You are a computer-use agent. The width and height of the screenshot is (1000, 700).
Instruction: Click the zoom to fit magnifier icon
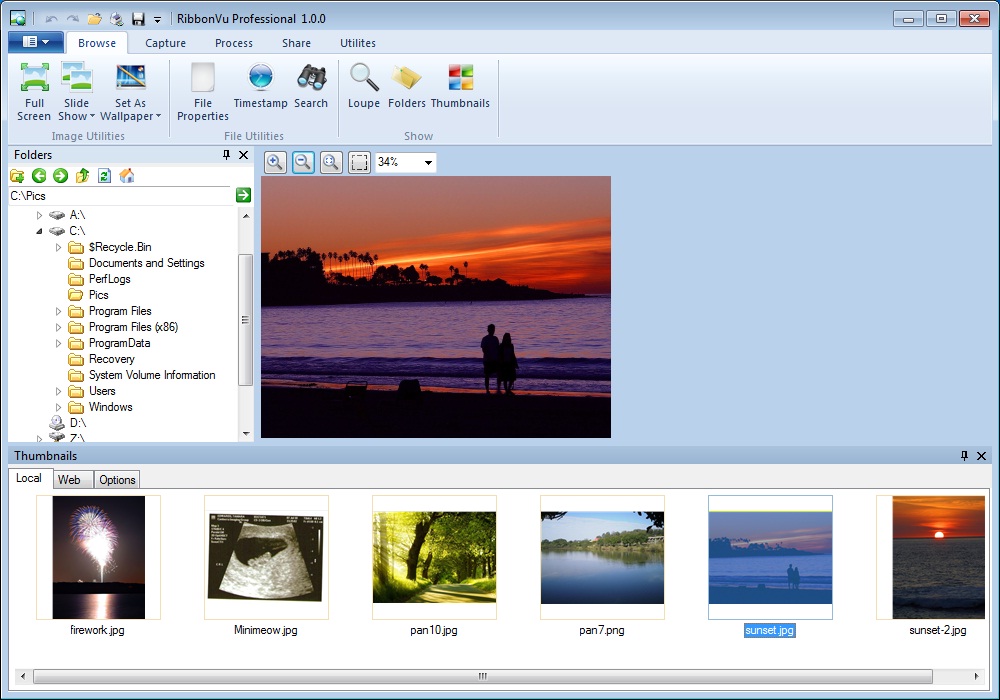coord(331,163)
